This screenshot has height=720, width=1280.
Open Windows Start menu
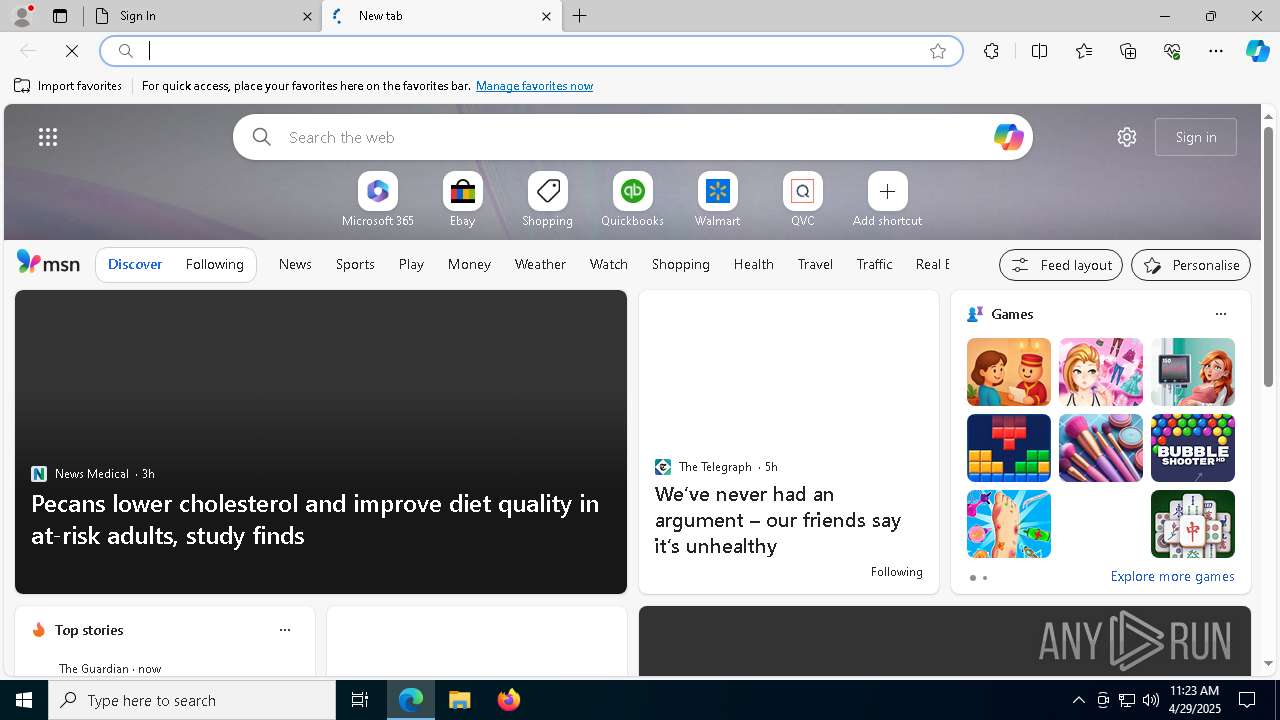point(24,700)
